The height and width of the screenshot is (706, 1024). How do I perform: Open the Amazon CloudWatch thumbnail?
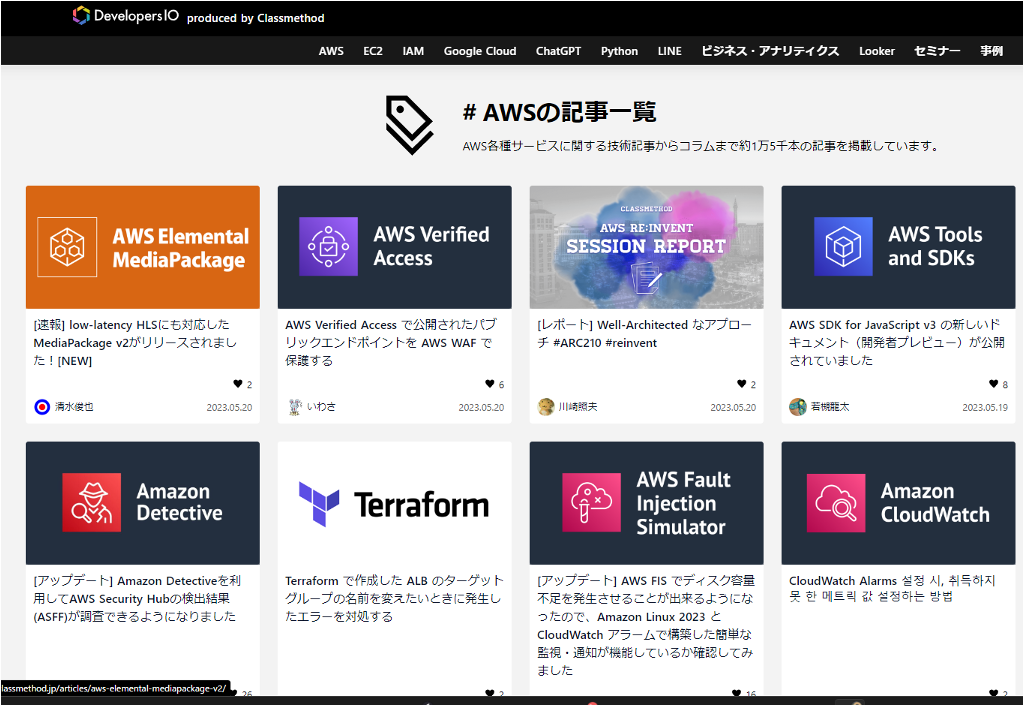[x=898, y=503]
